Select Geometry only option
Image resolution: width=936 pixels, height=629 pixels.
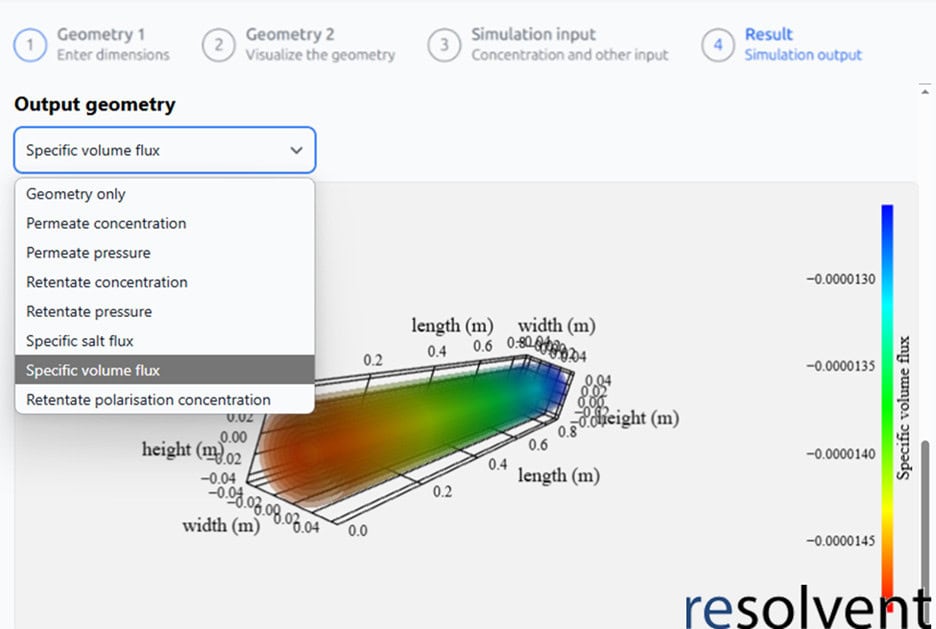[76, 194]
